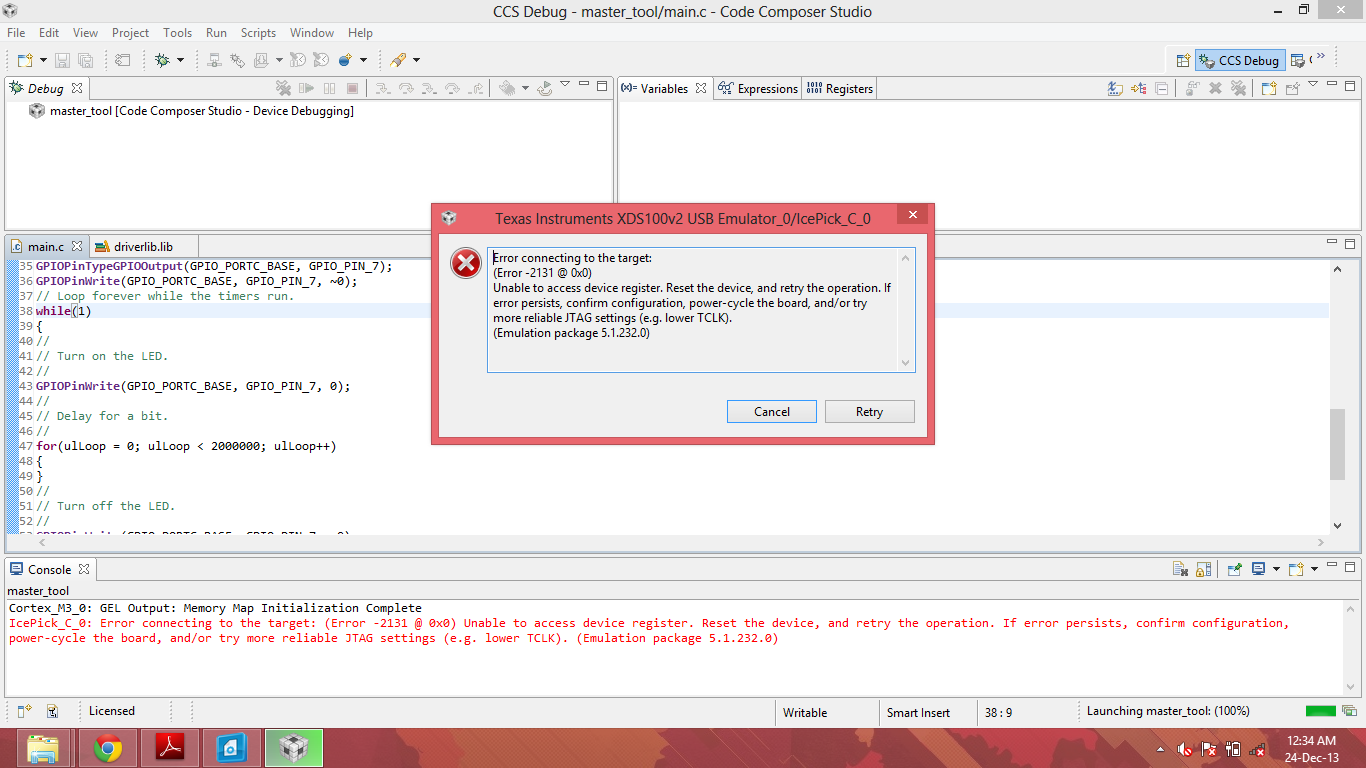
Task: Click the red error icon in the dialog
Action: click(465, 263)
